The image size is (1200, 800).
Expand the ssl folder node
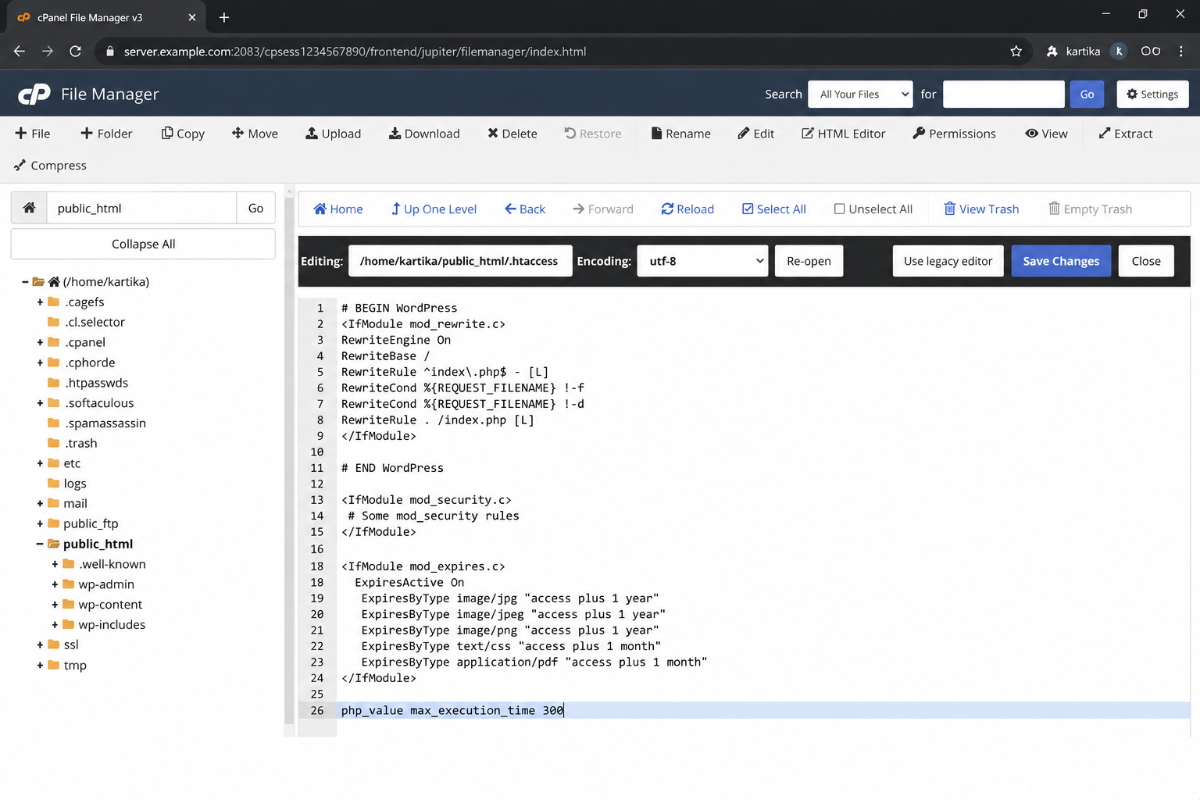40,645
